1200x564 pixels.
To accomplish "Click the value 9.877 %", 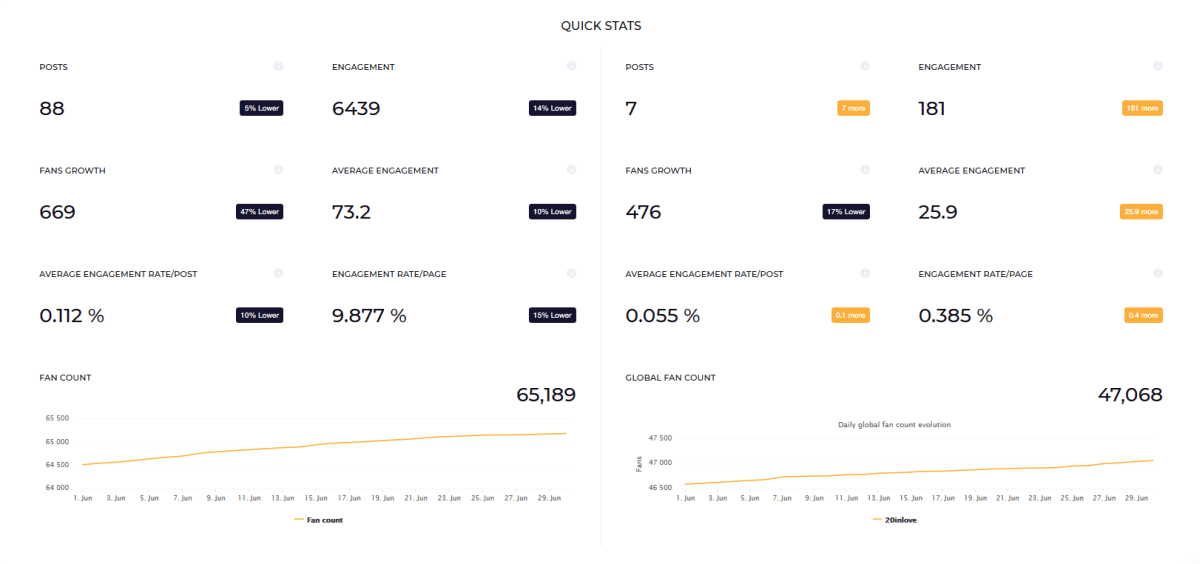I will pos(369,316).
